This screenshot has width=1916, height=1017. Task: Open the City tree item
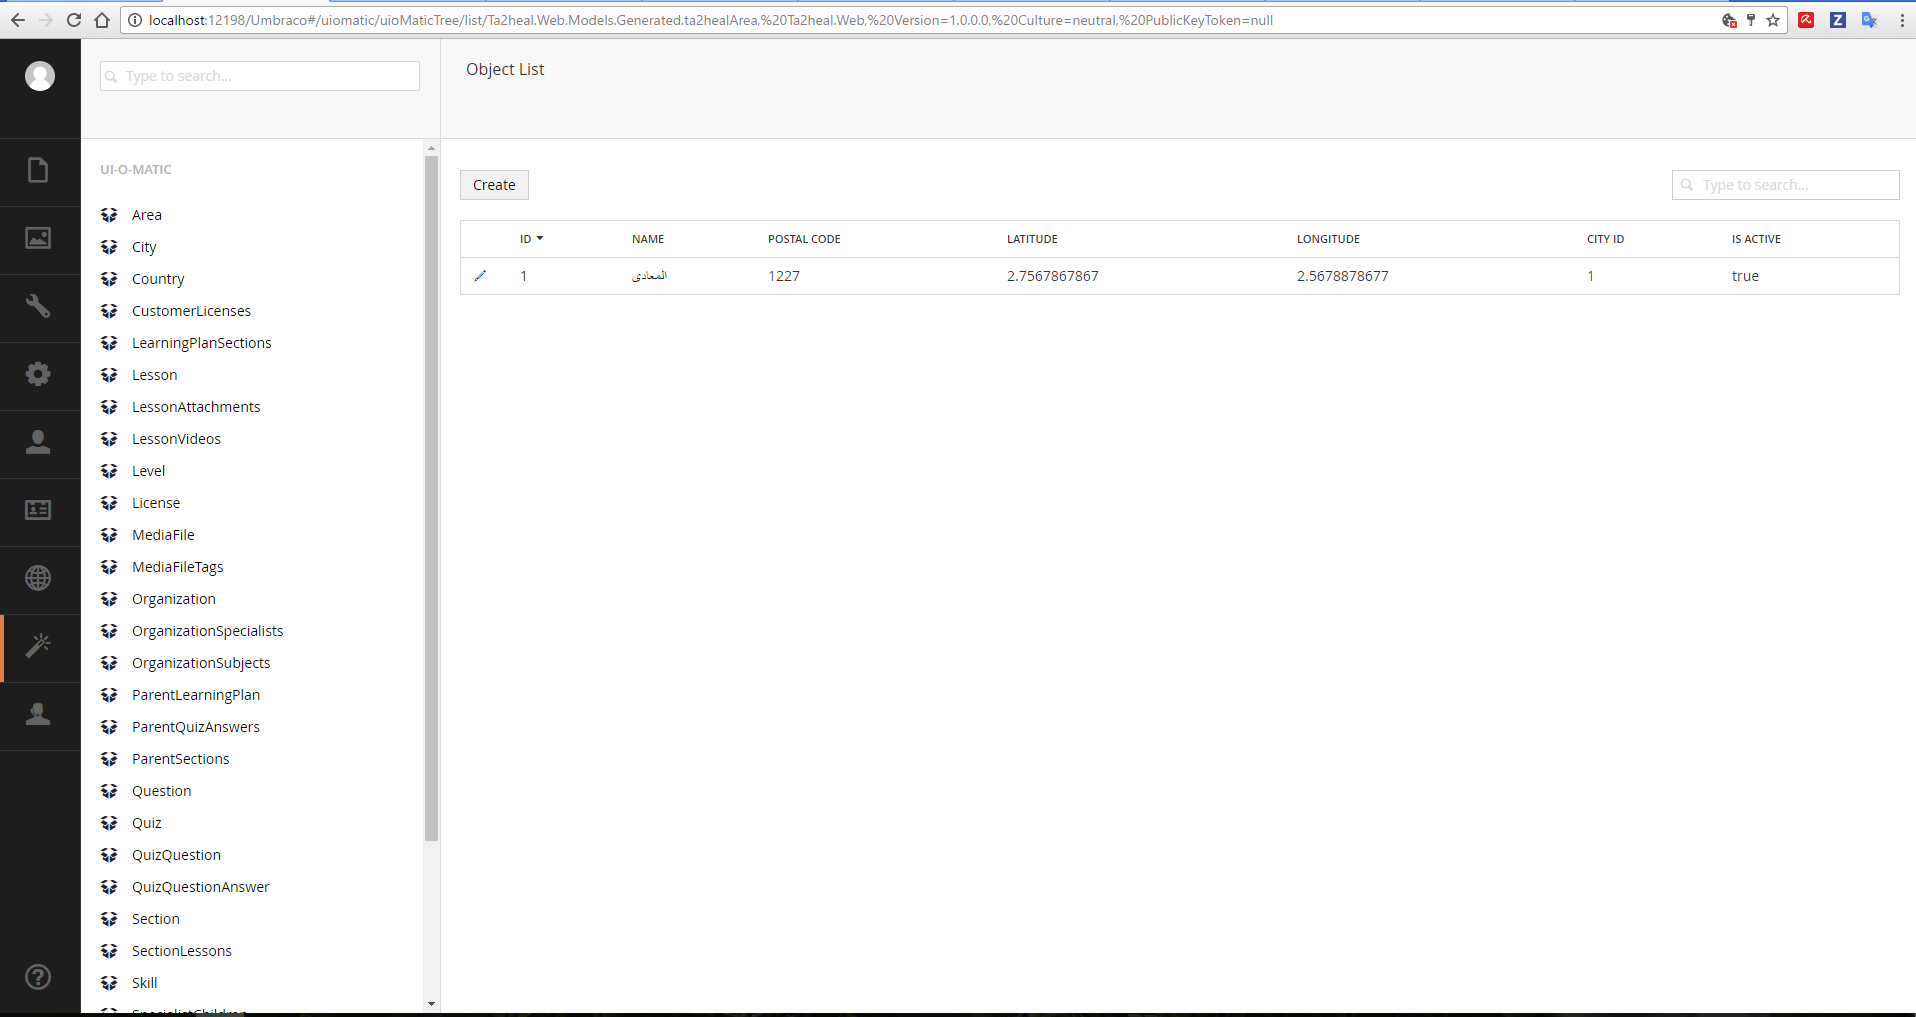[x=144, y=247]
